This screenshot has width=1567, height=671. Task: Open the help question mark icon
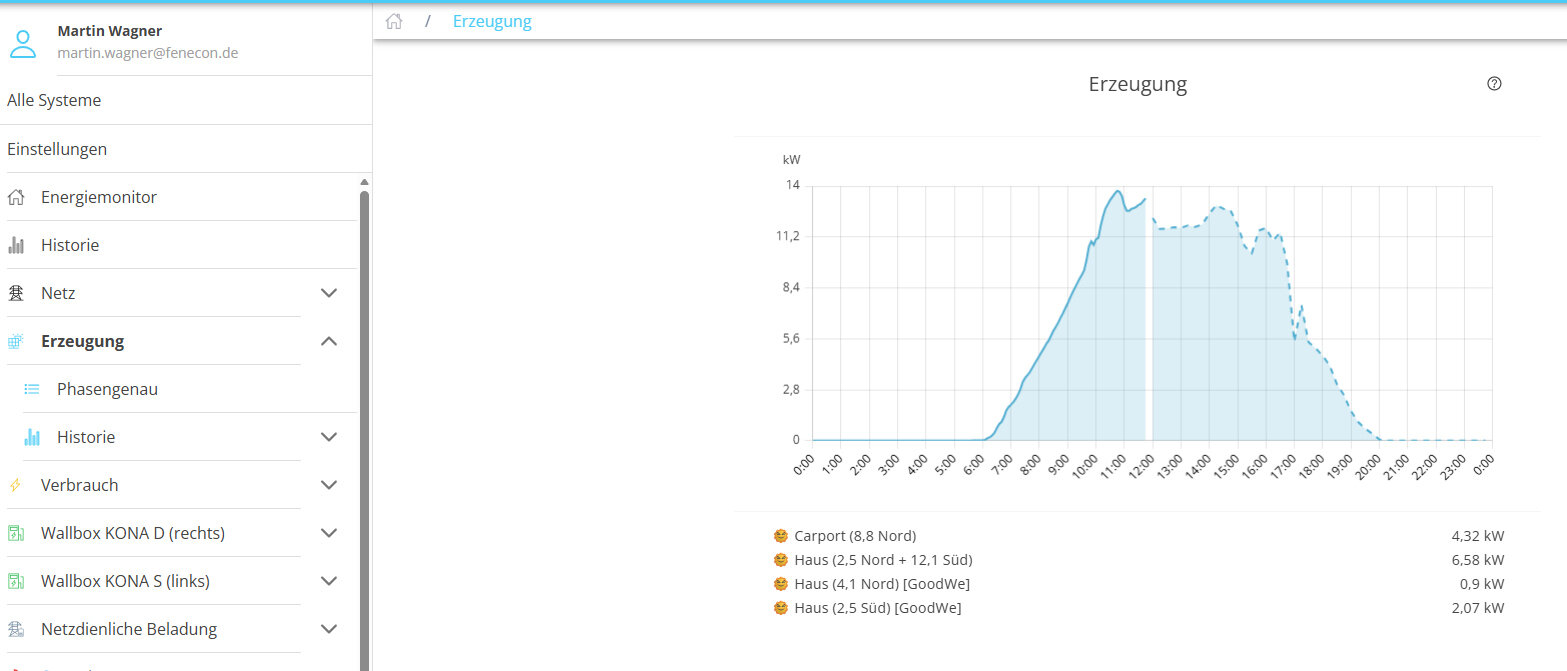tap(1494, 84)
